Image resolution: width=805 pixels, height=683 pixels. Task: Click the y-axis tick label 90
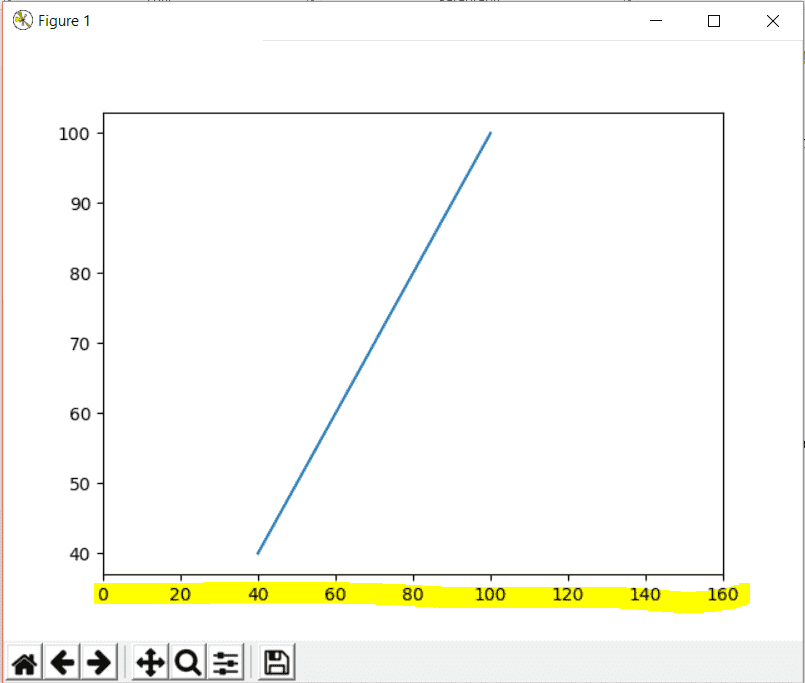80,204
